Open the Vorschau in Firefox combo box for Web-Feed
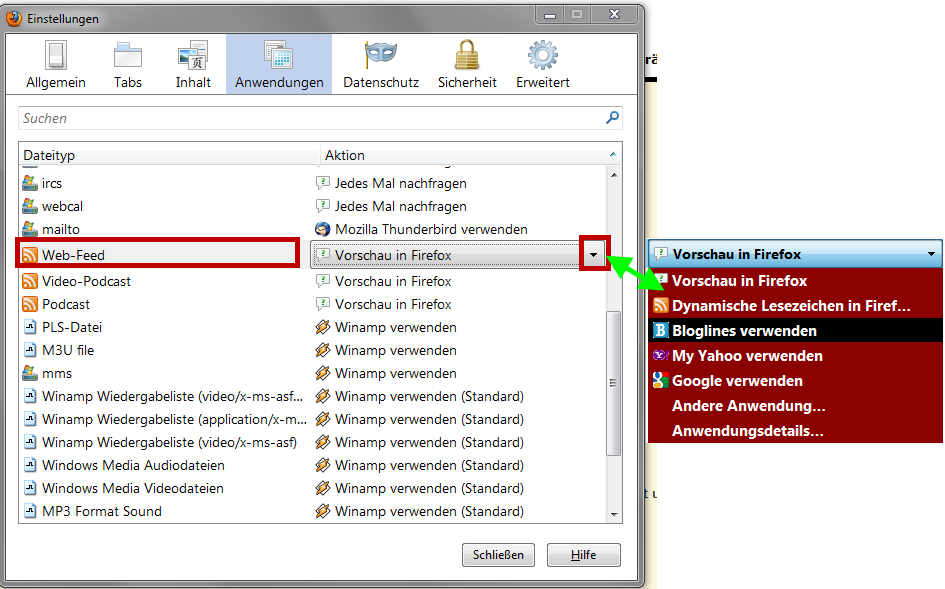Screen dimensions: 945x589 pyautogui.click(x=458, y=254)
